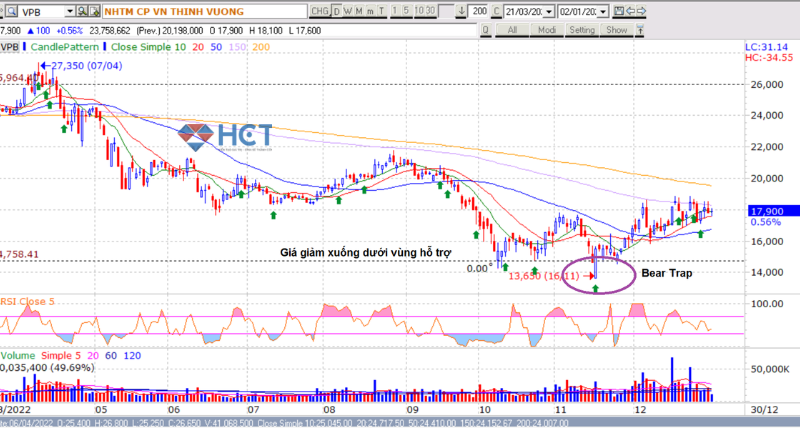Click the blue 50 moving average label
The height and width of the screenshot is (428, 800).
(x=216, y=47)
